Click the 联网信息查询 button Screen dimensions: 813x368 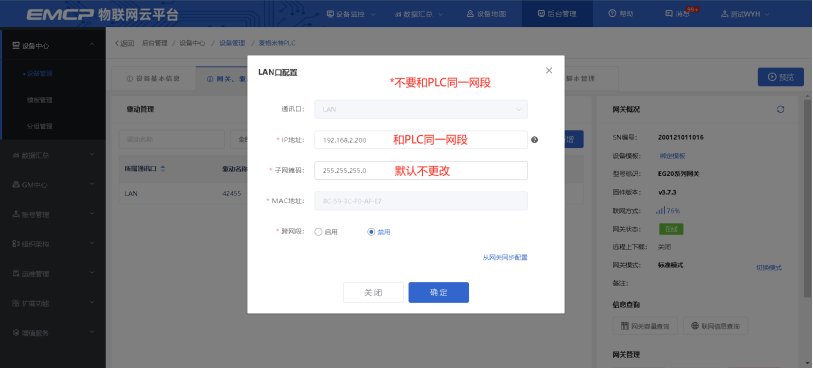[716, 327]
